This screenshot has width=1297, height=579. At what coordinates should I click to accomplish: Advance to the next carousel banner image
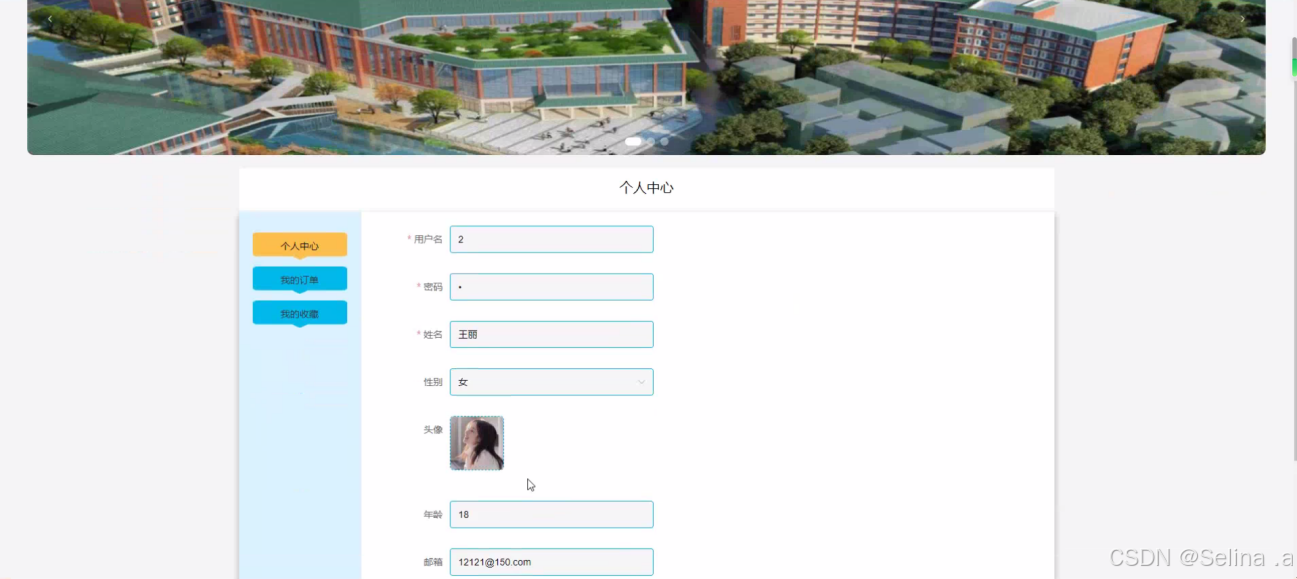1243,18
